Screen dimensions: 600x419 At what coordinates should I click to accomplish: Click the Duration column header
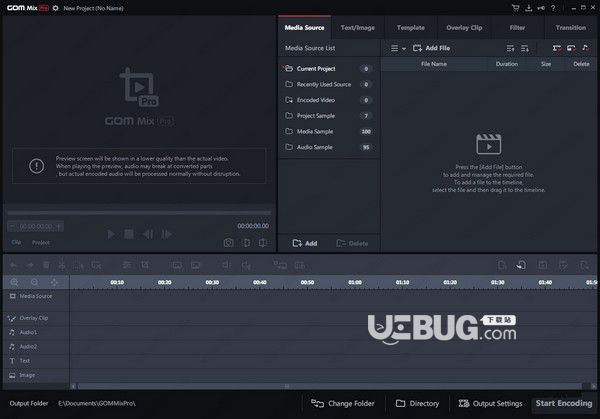[x=507, y=64]
